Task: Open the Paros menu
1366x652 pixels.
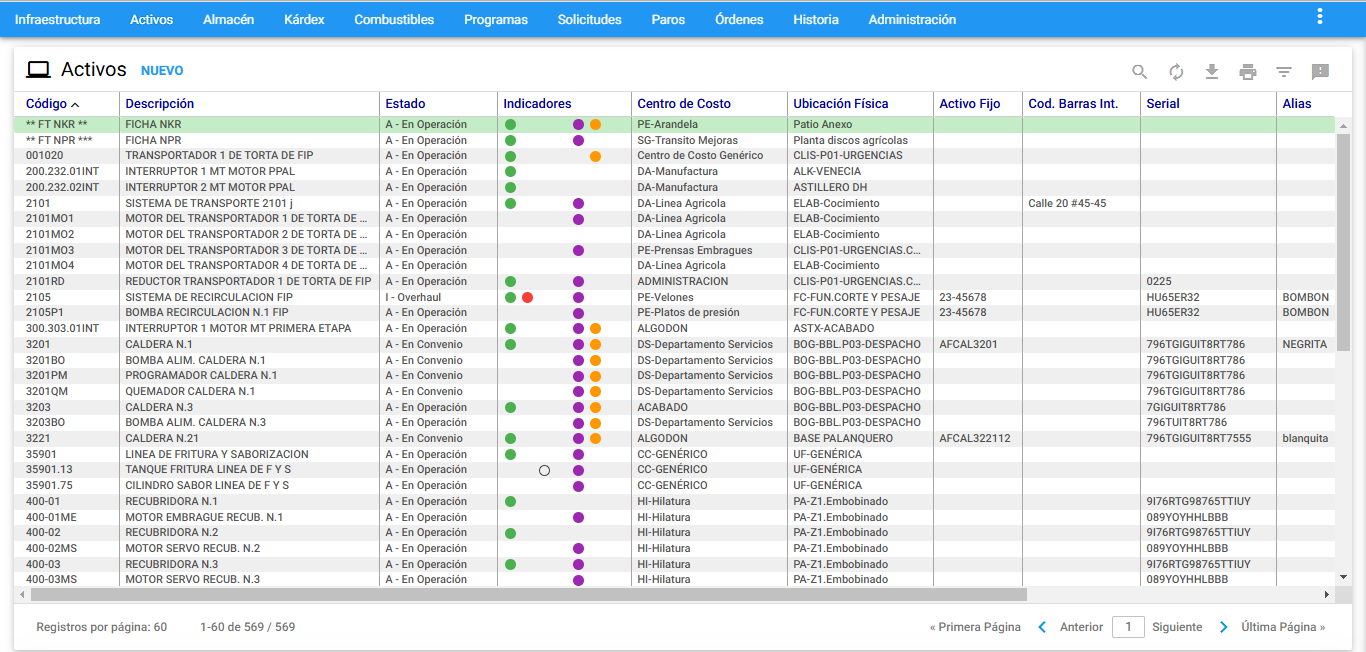Action: point(668,19)
